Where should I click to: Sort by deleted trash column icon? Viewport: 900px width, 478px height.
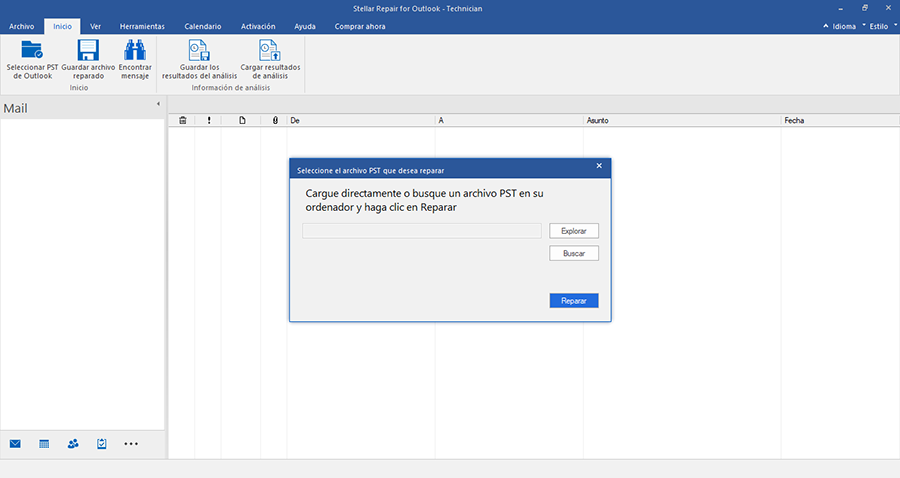[x=183, y=121]
